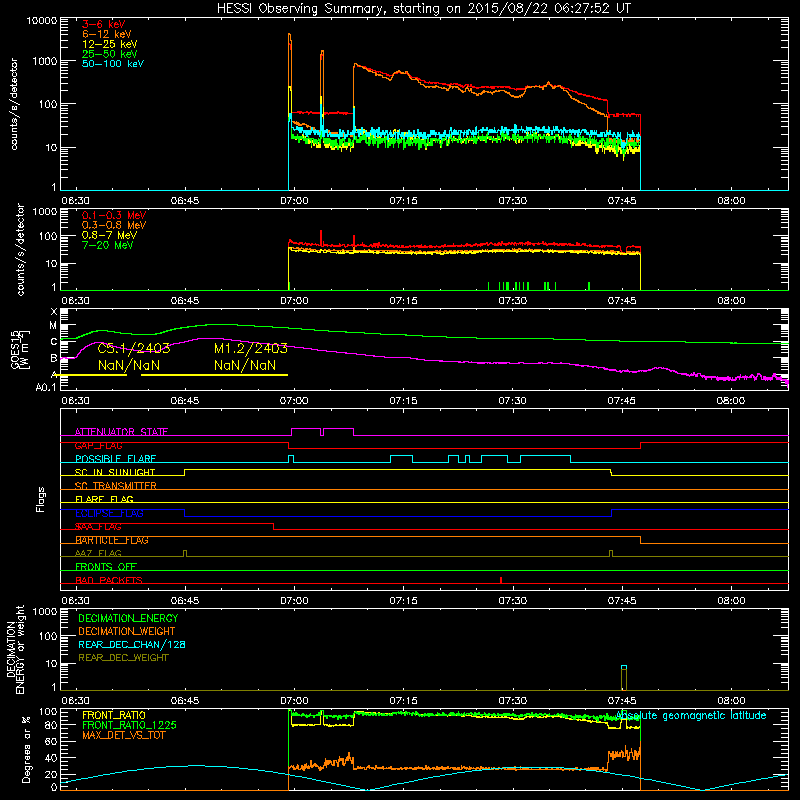Click the yellow 12-25 keV legend label
This screenshot has height=800, width=800.
109,44
